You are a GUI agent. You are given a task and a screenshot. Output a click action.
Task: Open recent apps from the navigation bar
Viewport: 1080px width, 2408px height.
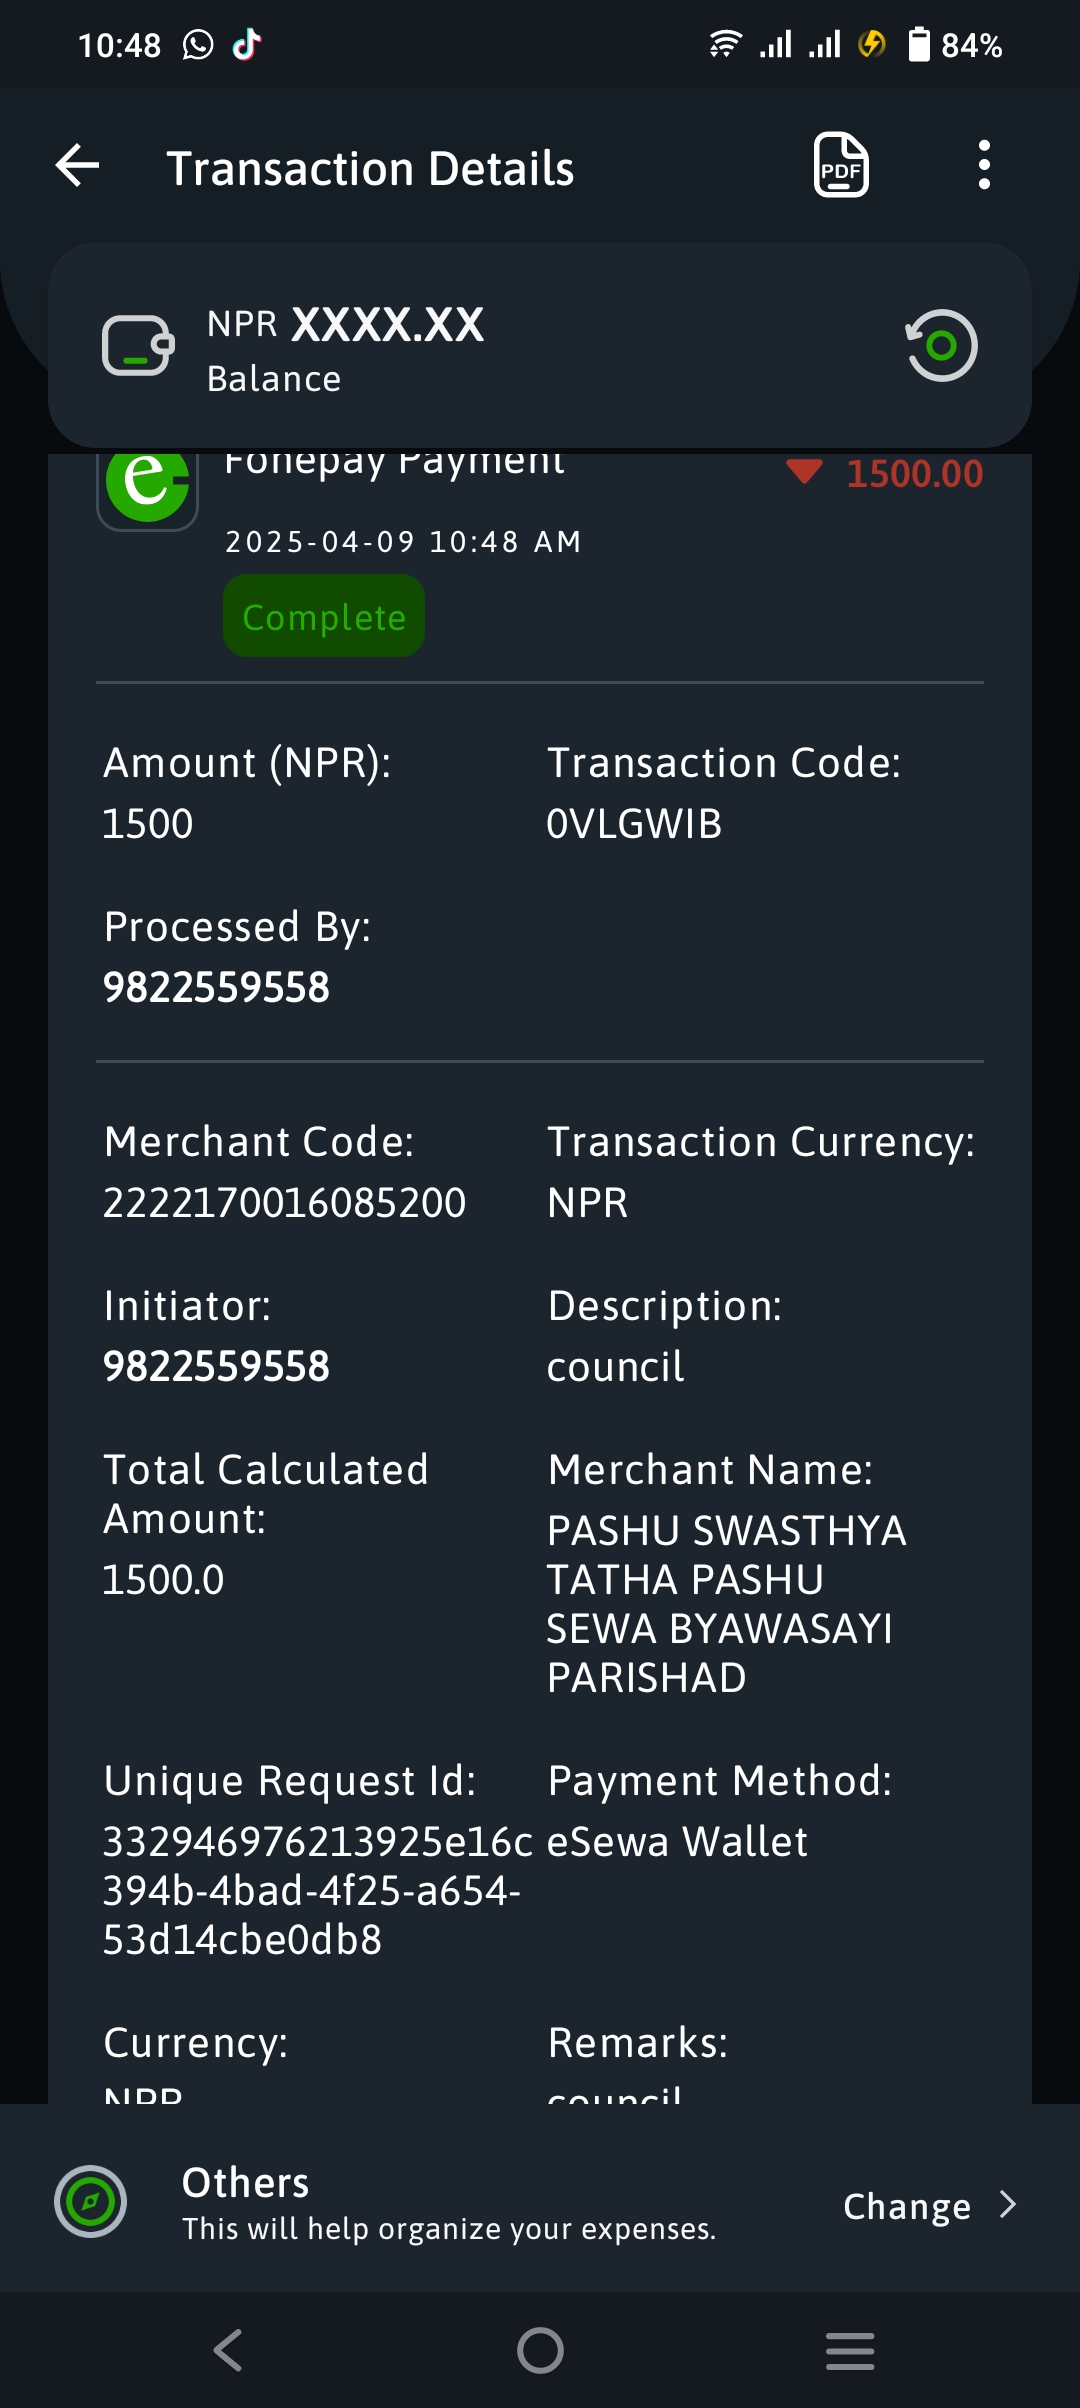[x=850, y=2350]
